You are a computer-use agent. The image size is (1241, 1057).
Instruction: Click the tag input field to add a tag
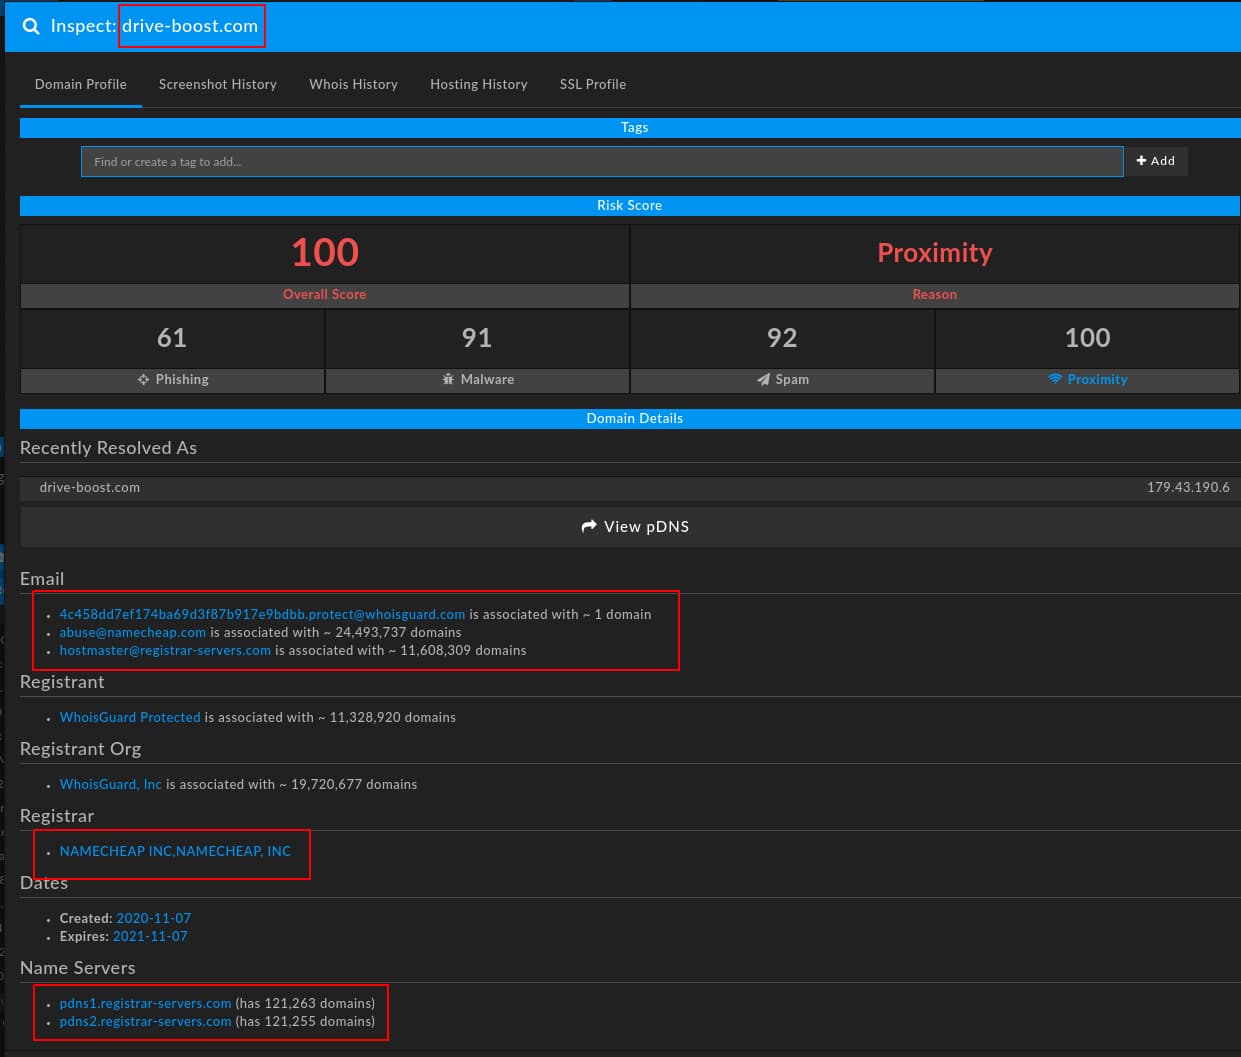[600, 161]
